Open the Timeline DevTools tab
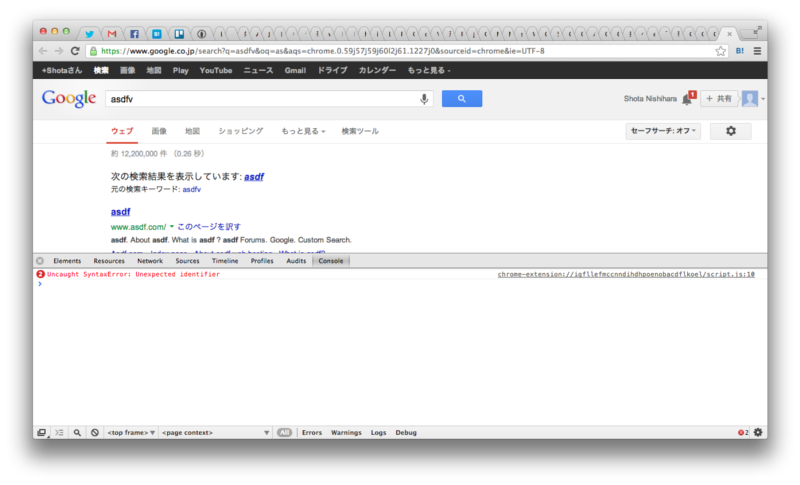Screen dimensions: 800x485 coord(225,261)
